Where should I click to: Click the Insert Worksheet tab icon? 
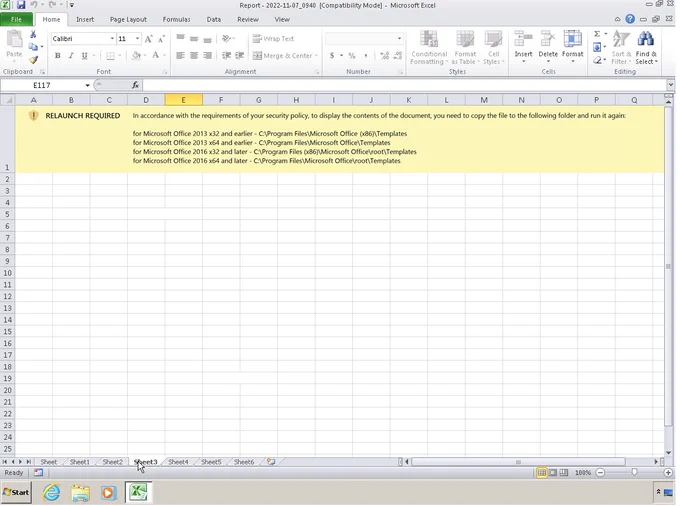271,462
